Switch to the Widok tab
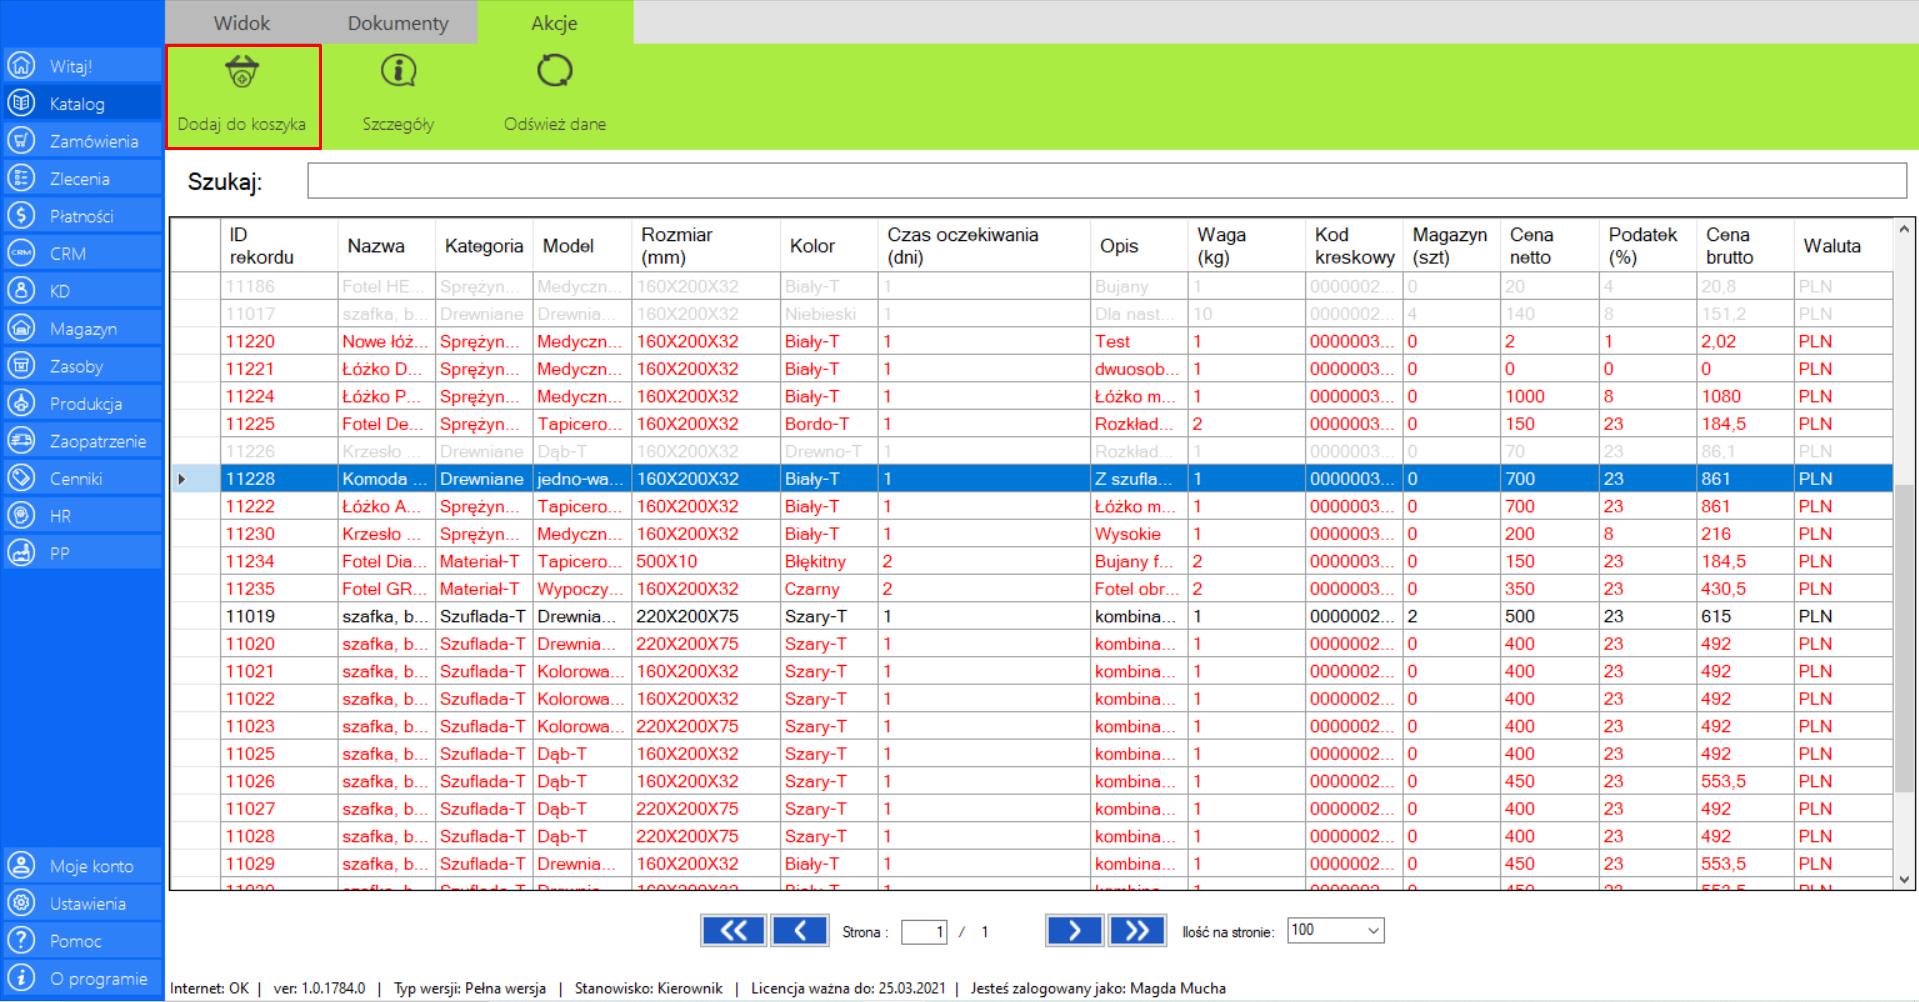1919x1002 pixels. (241, 23)
